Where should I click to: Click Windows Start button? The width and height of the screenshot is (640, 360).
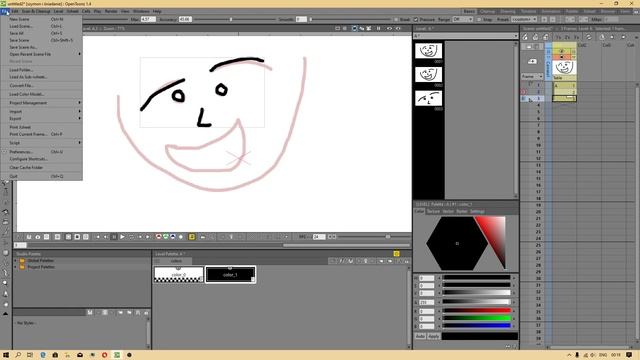(6, 355)
